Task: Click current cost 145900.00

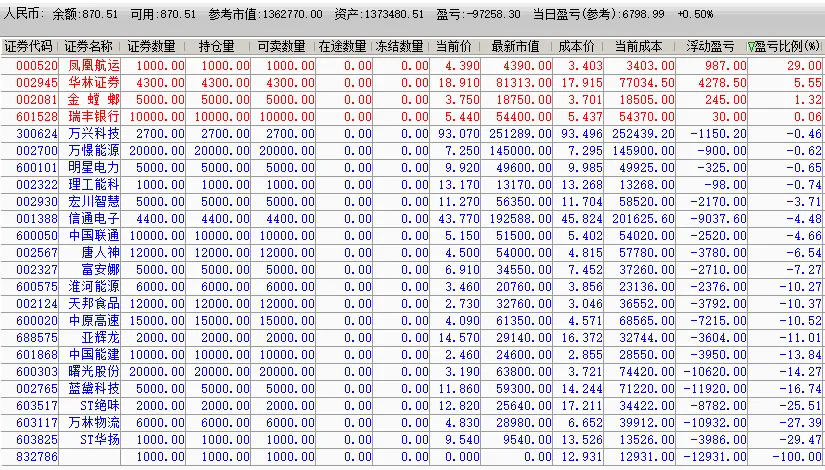Action: click(643, 151)
